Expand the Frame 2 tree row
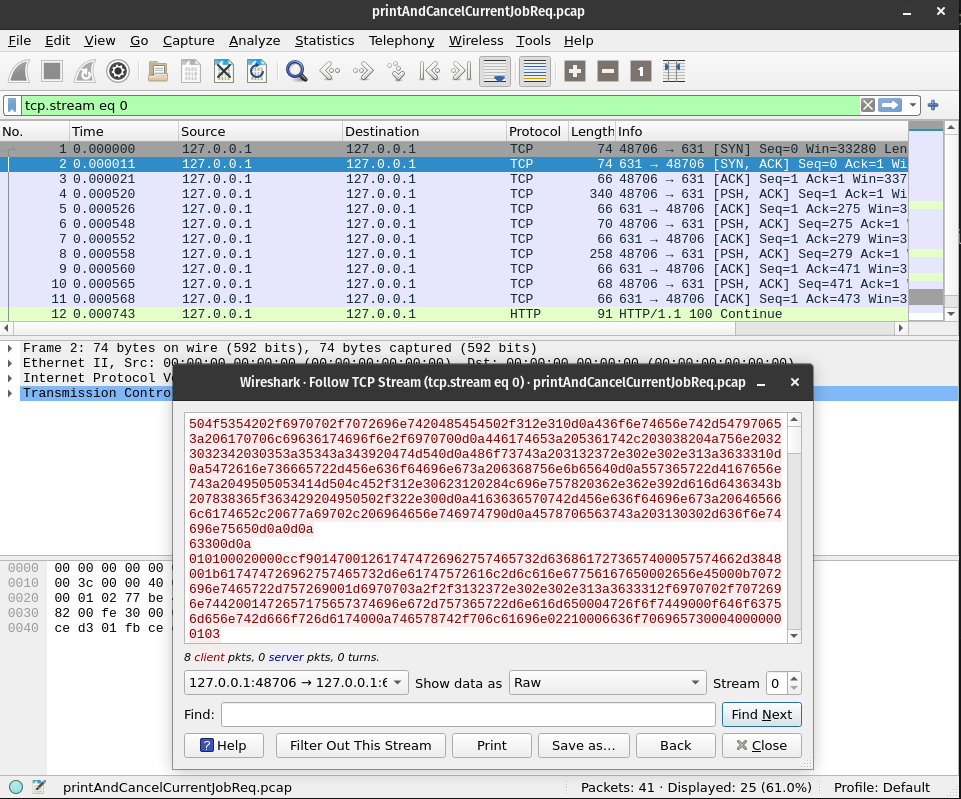Image resolution: width=961 pixels, height=799 pixels. coord(10,348)
